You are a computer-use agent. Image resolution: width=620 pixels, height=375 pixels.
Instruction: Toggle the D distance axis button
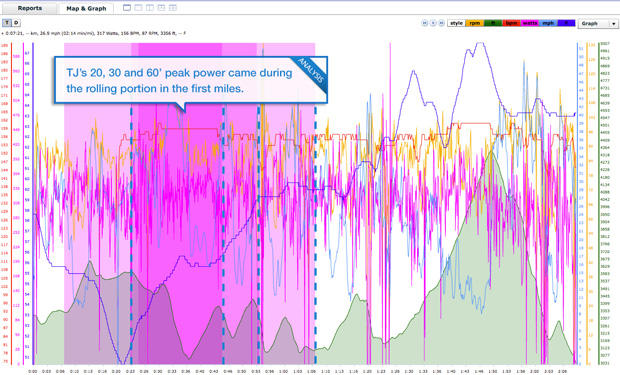[x=16, y=23]
